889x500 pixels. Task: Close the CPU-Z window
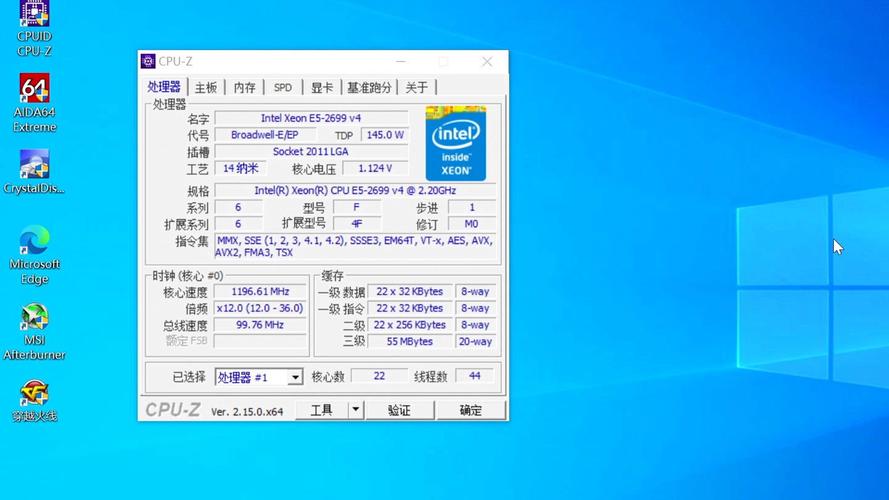pos(487,61)
